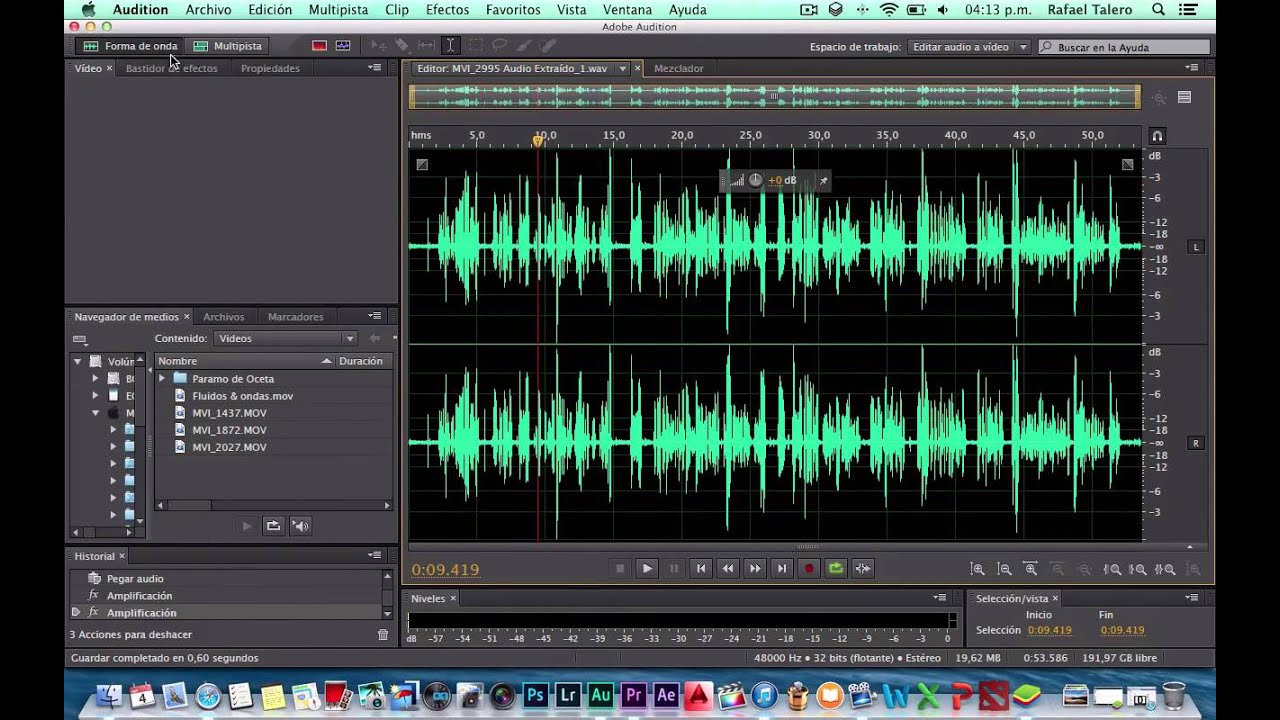Switch to the Mezclador tab
The image size is (1280, 720).
tap(678, 69)
